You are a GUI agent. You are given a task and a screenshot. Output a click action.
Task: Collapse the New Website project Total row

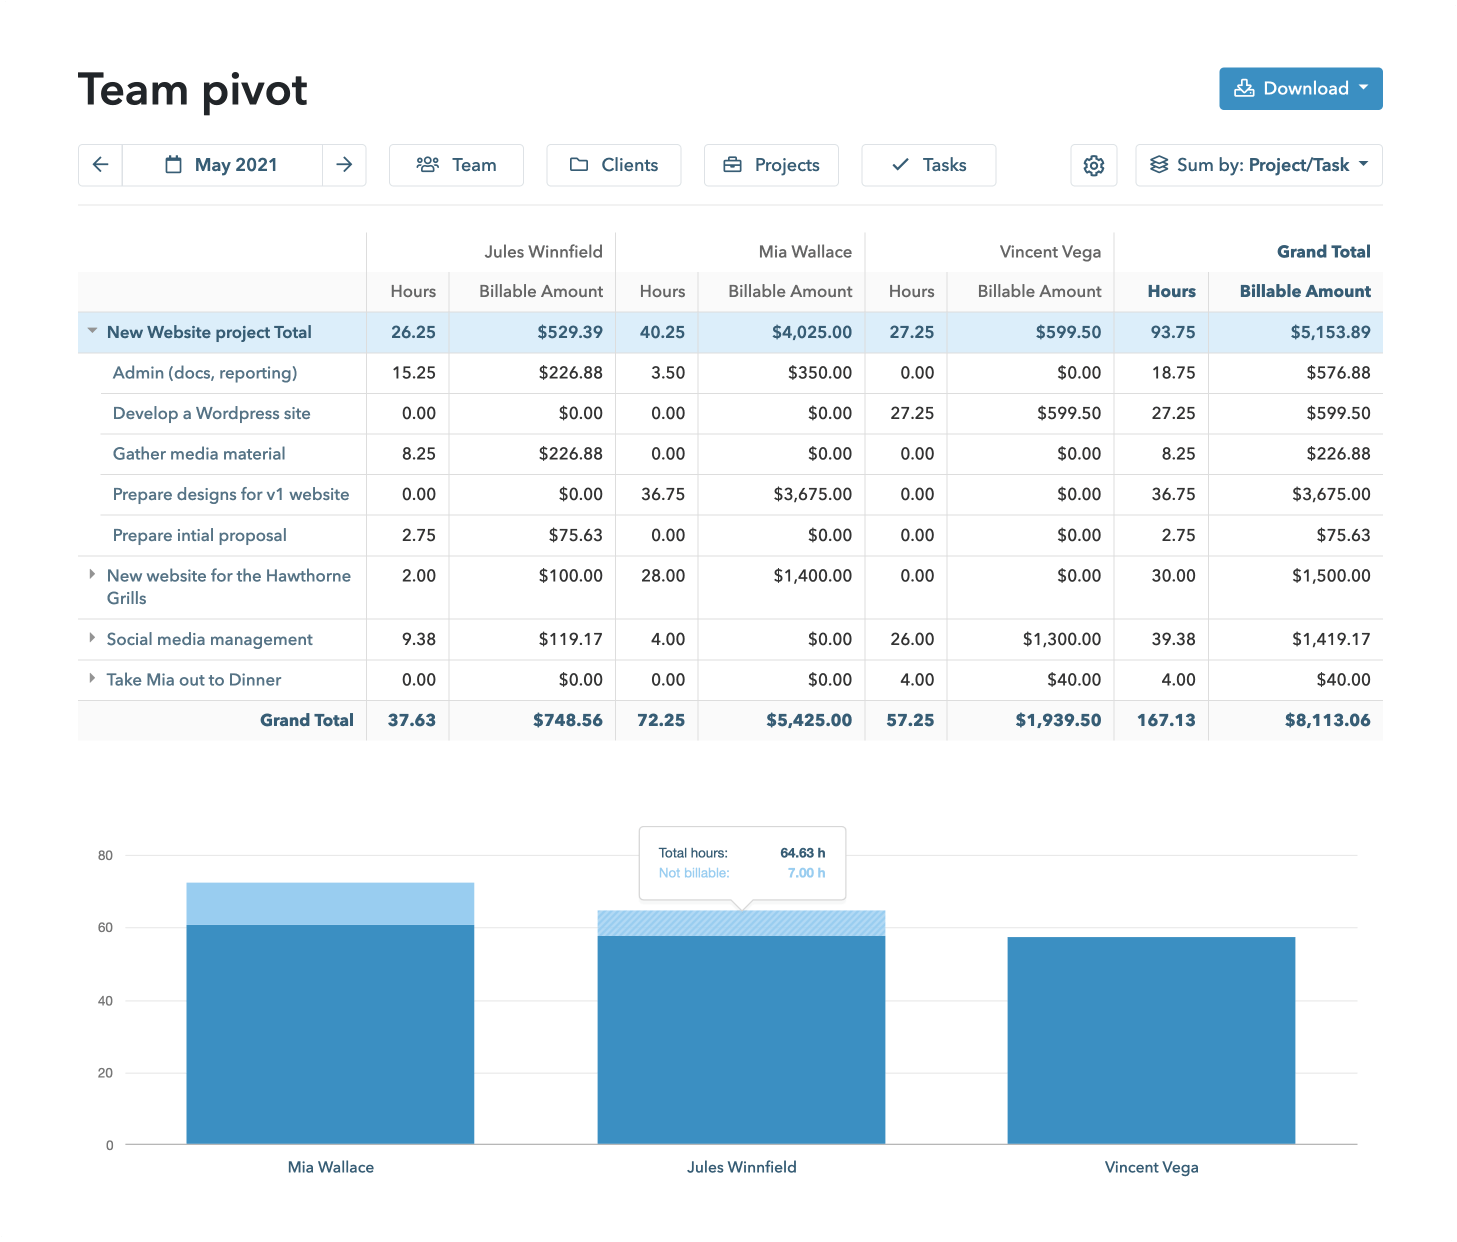click(x=92, y=332)
